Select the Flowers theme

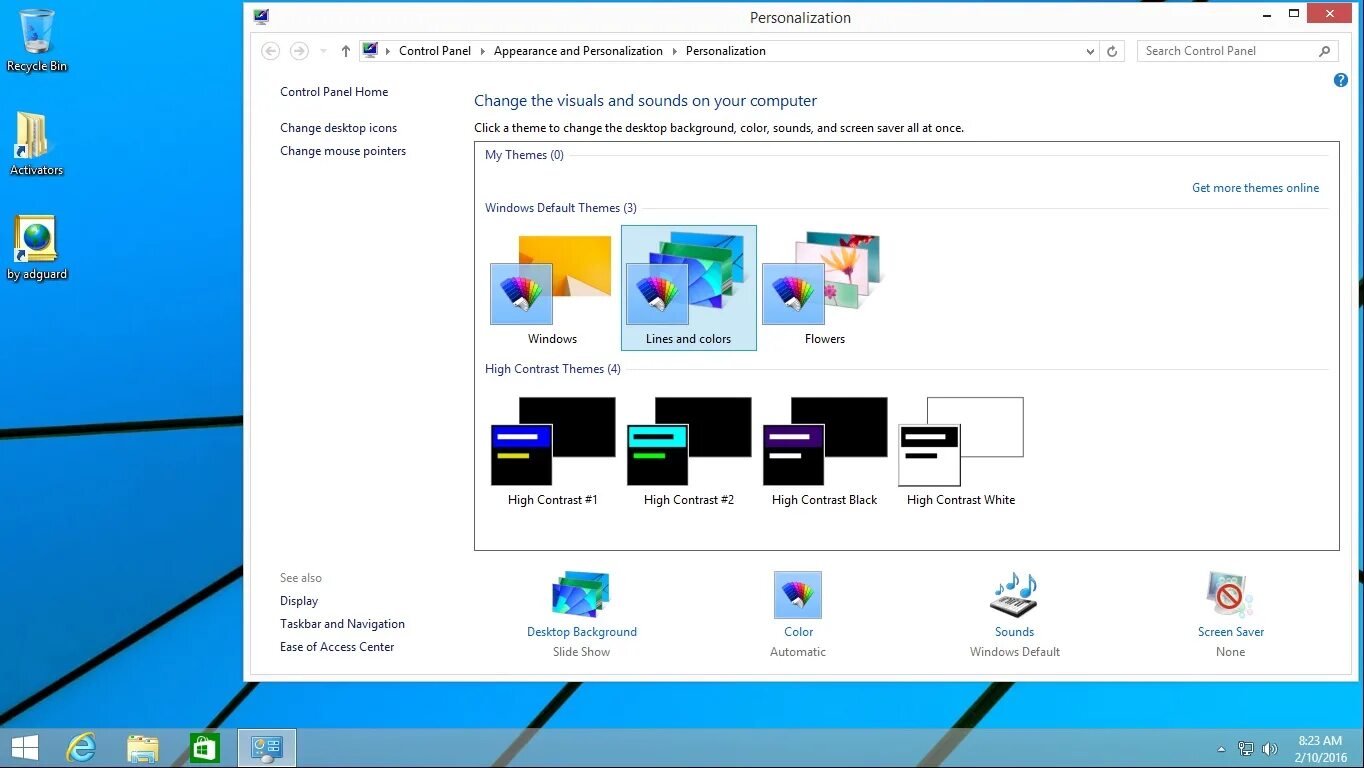point(824,288)
